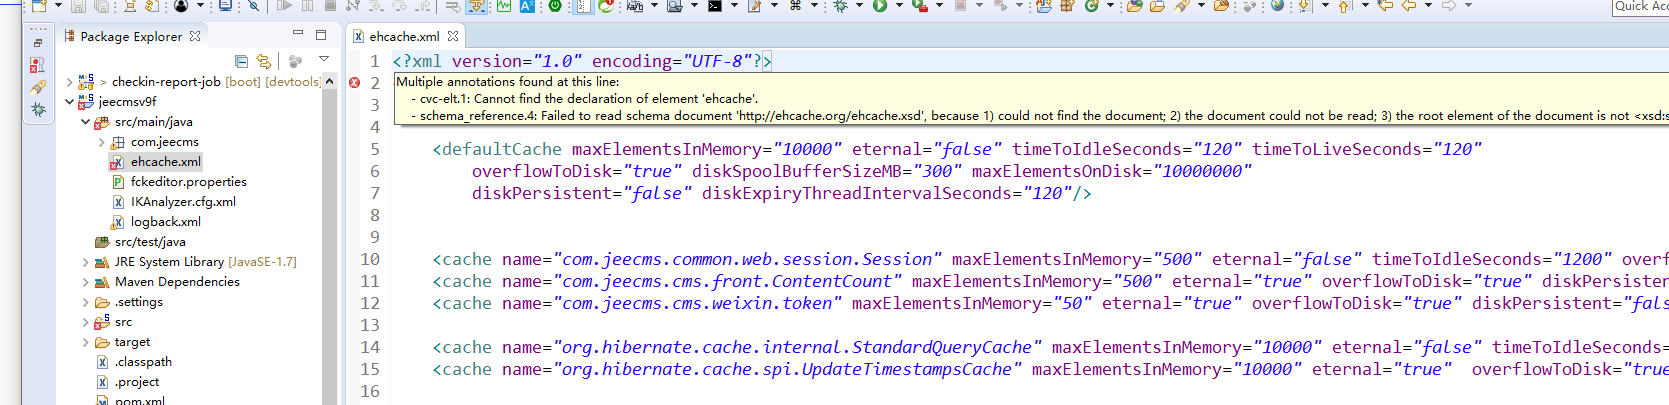
Task: Click the Open Type toolbar icon
Action: [1134, 6]
